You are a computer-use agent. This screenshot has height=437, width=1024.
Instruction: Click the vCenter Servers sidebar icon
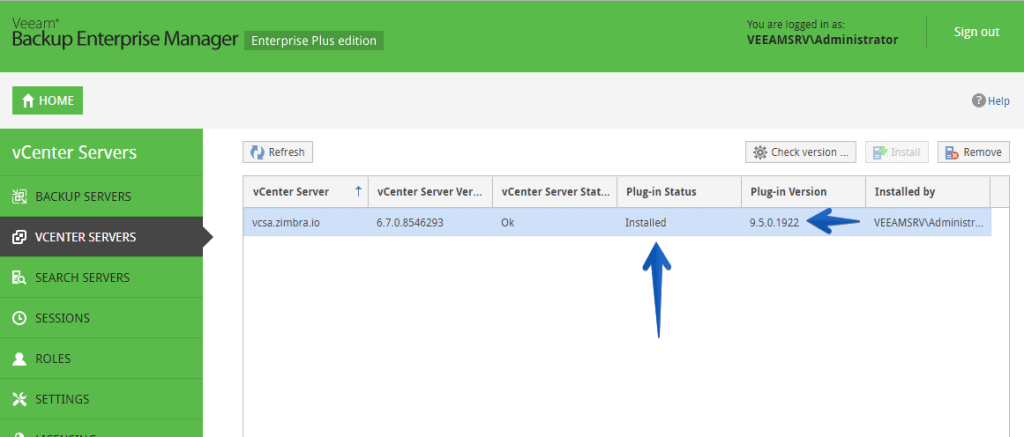click(20, 236)
